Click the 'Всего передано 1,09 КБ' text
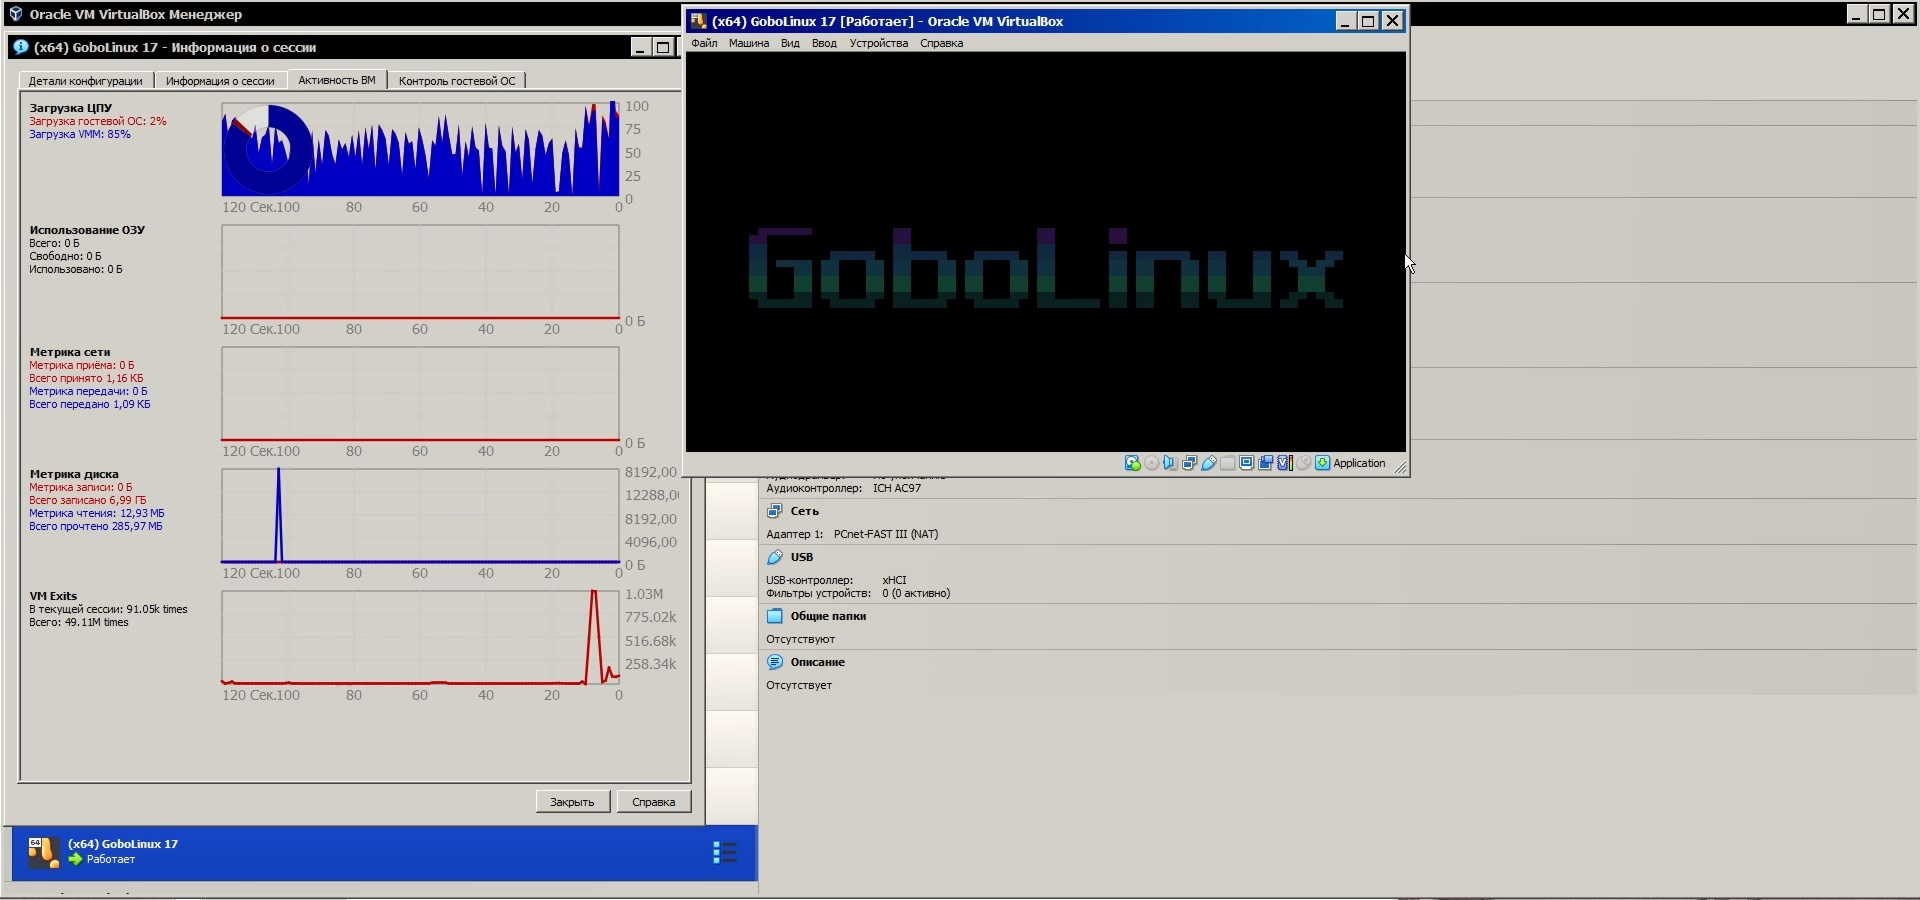 pos(90,404)
